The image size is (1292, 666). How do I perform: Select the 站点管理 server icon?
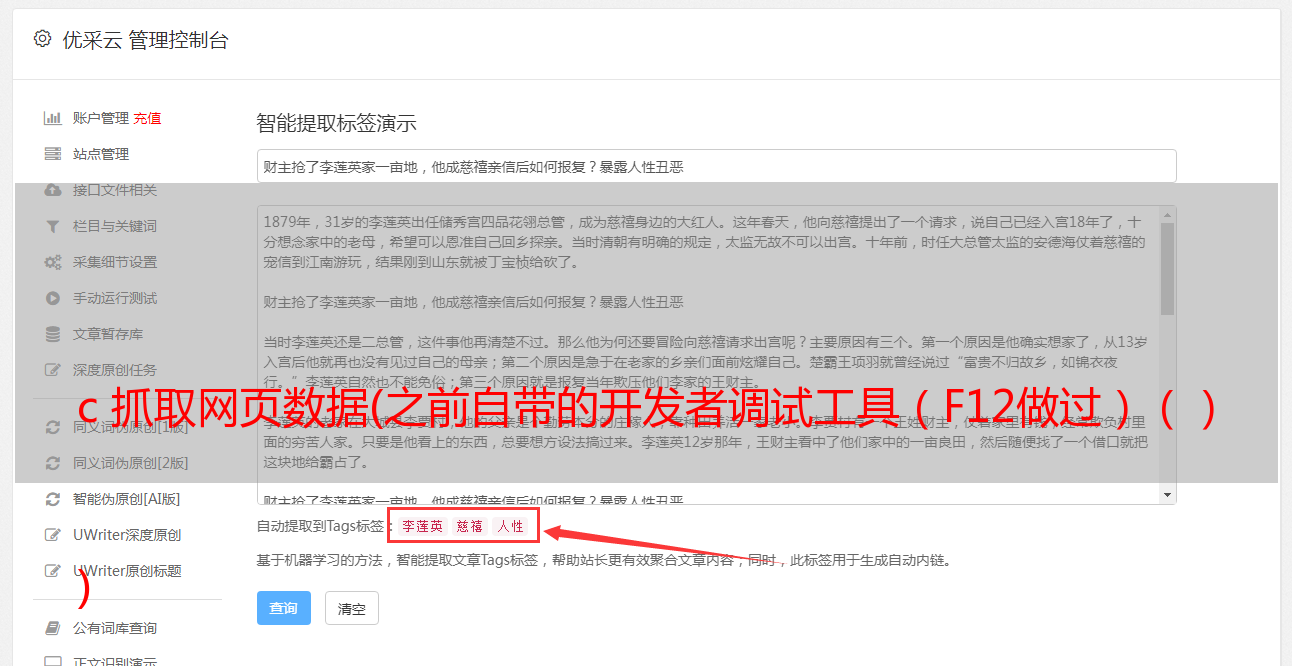[x=53, y=154]
